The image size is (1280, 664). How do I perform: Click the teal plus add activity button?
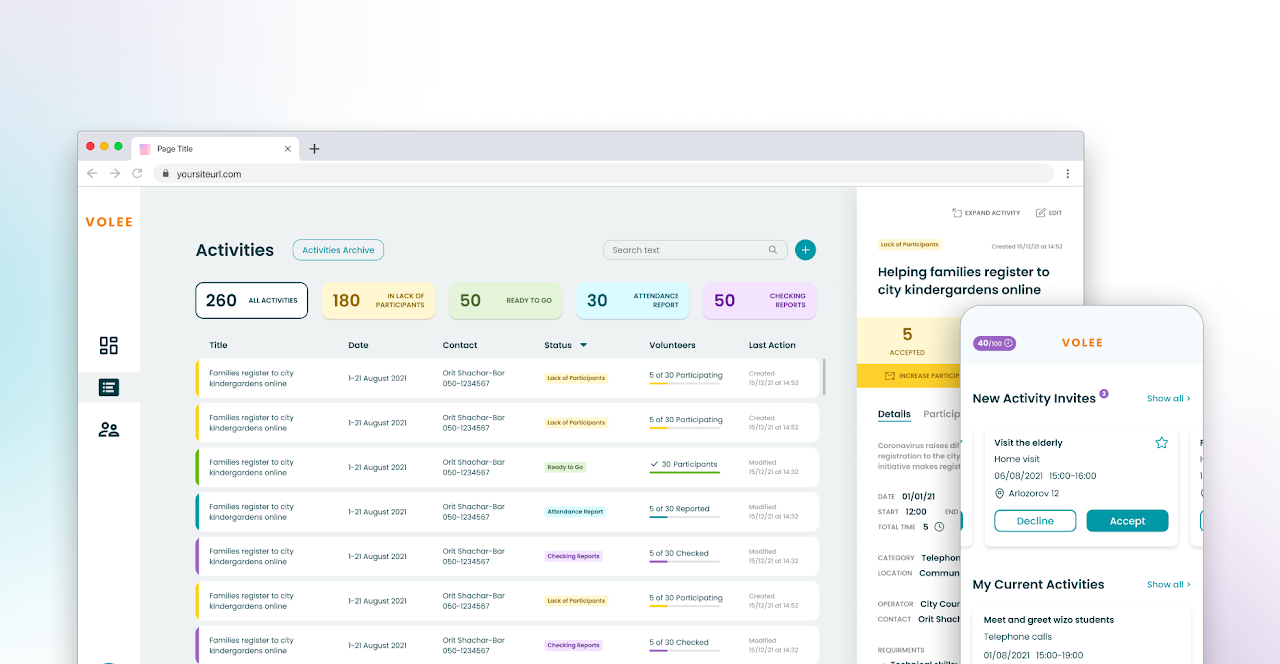(805, 250)
